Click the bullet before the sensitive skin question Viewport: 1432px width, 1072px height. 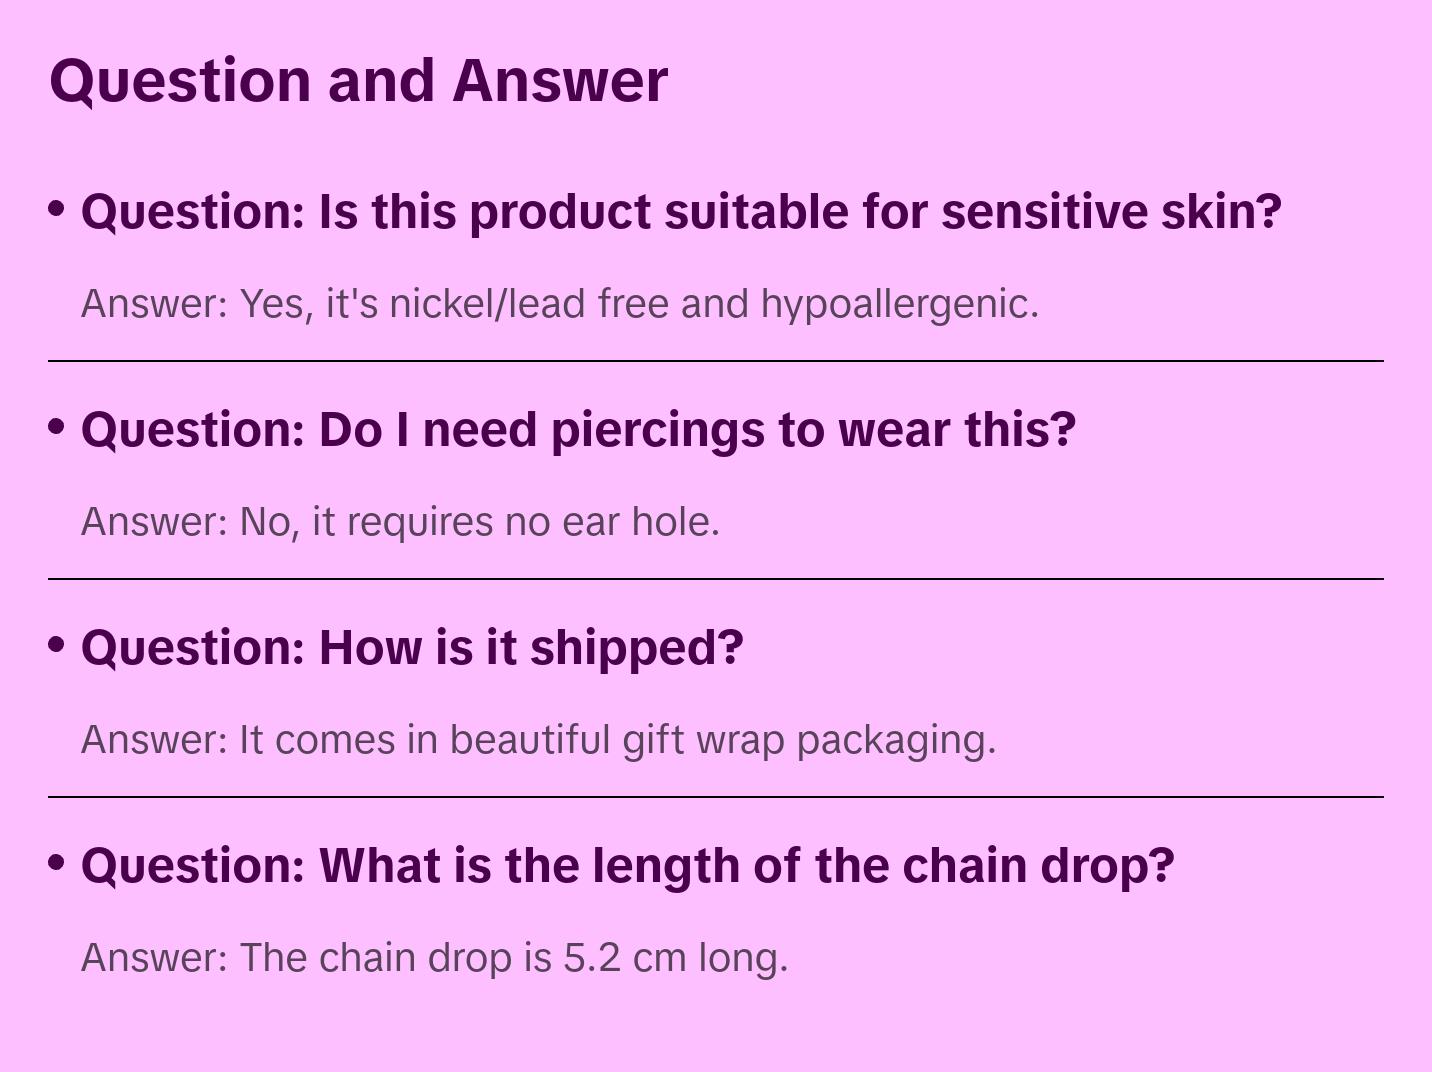pyautogui.click(x=57, y=209)
